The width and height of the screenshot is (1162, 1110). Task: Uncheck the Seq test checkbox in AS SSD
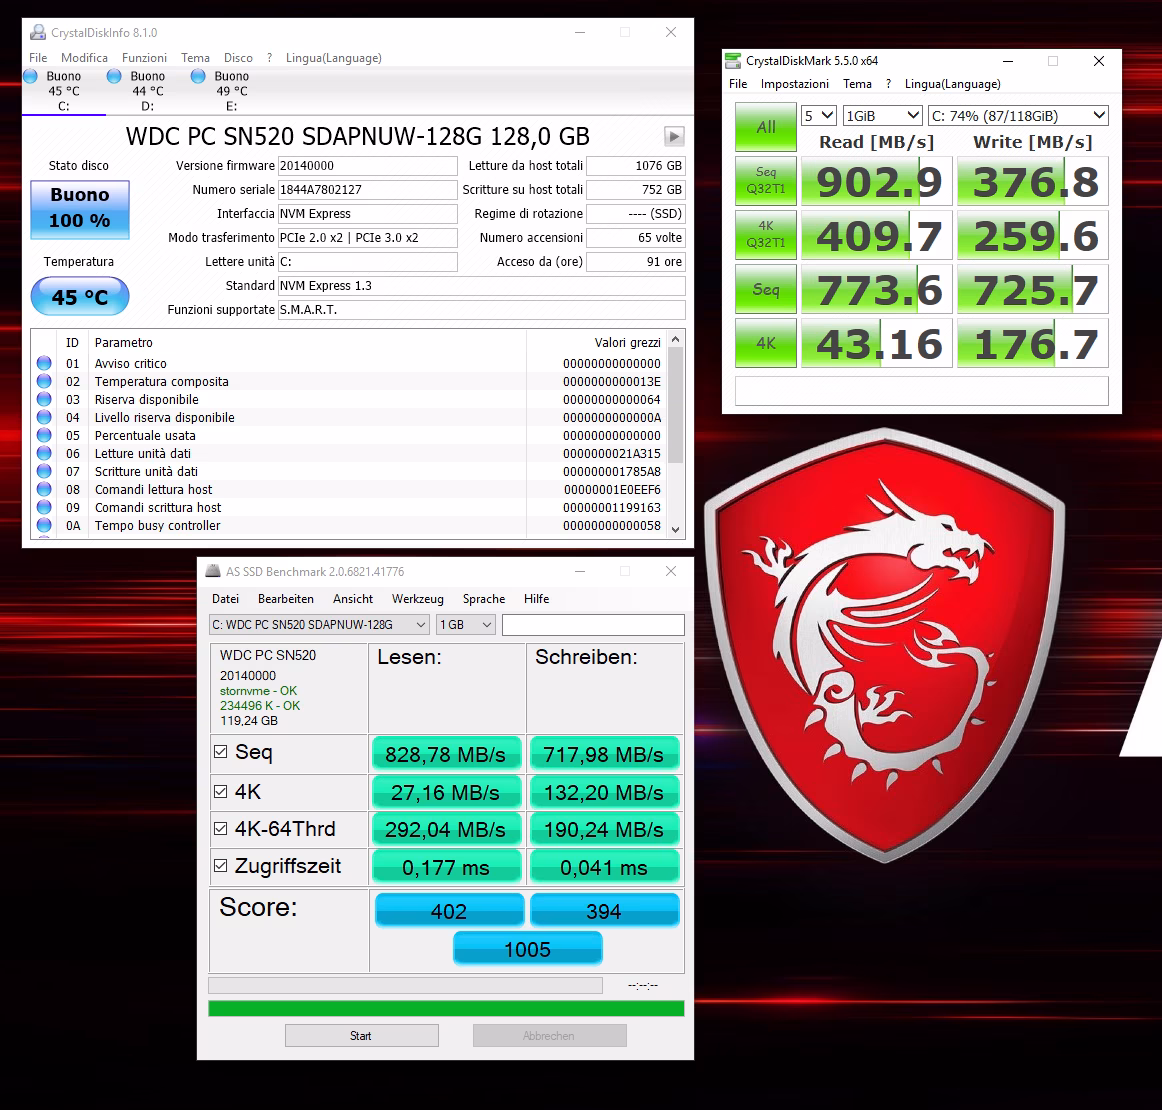220,751
